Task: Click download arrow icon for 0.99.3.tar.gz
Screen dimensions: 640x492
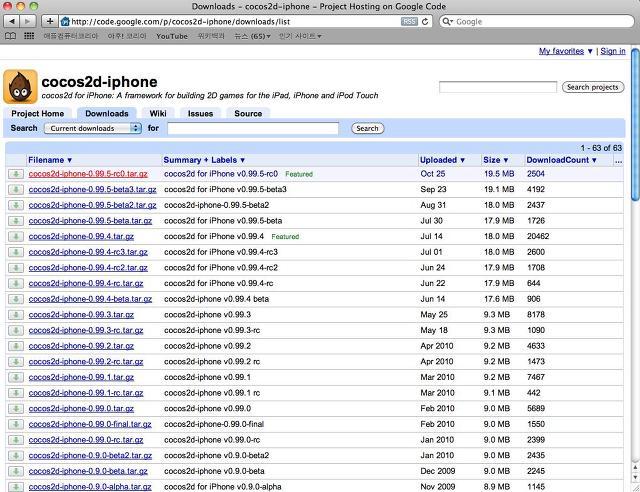Action: coord(16,315)
